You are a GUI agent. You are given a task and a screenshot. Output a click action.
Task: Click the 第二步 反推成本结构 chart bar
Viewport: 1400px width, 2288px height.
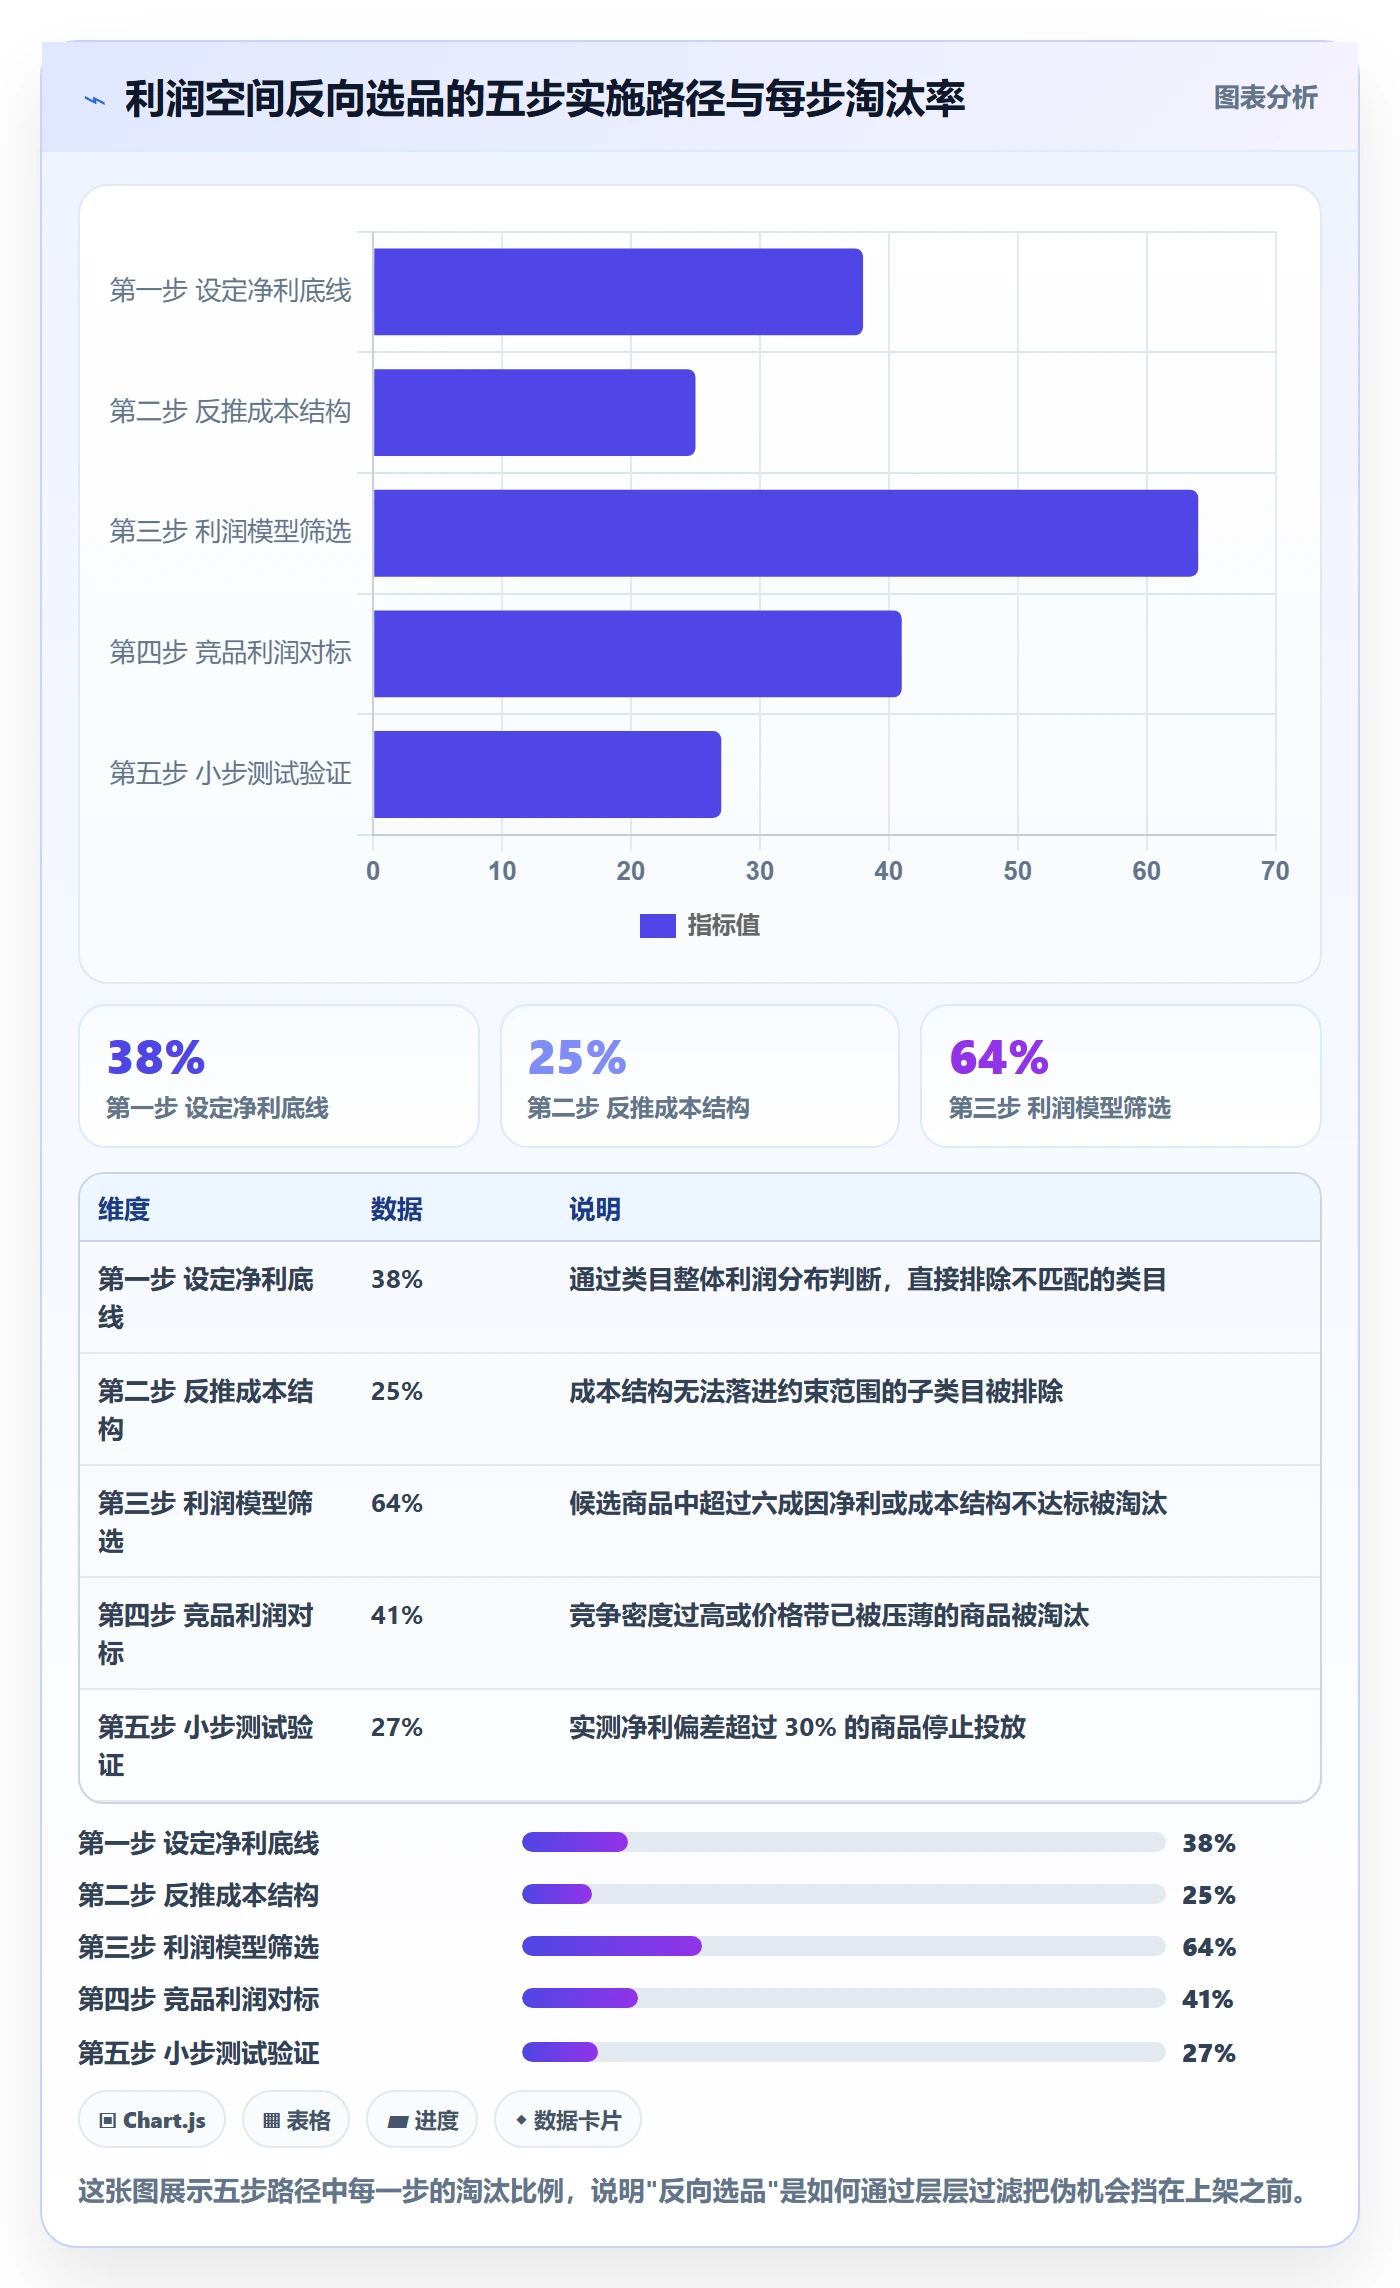[534, 412]
